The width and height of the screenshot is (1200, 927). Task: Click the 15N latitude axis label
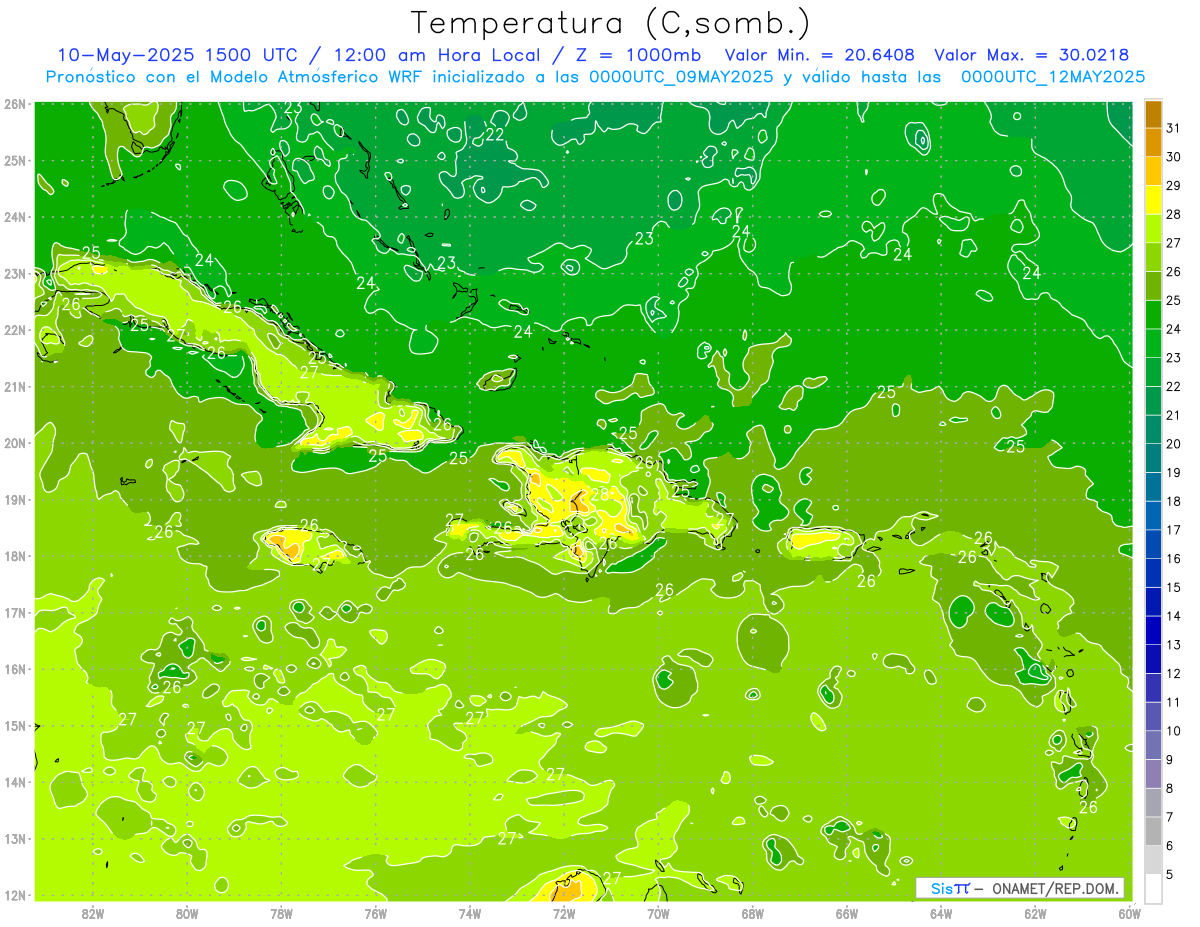click(x=16, y=725)
